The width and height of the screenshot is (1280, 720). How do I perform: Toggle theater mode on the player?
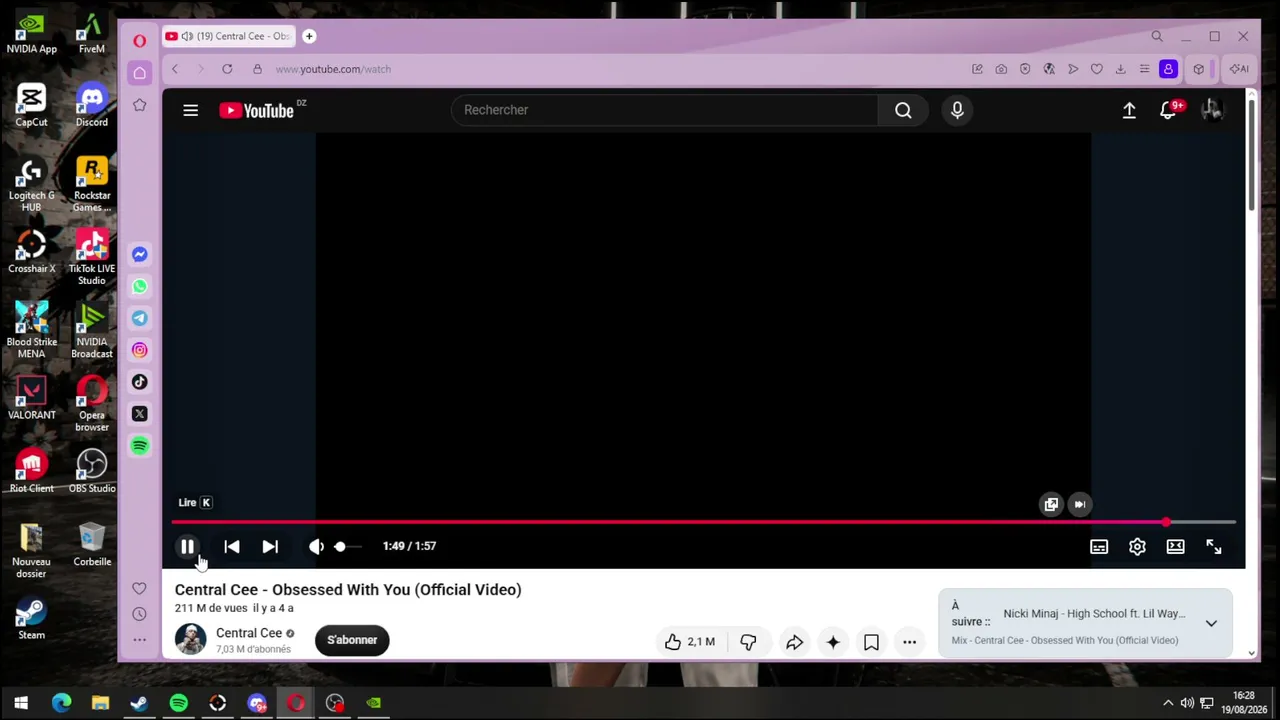pos(1175,546)
